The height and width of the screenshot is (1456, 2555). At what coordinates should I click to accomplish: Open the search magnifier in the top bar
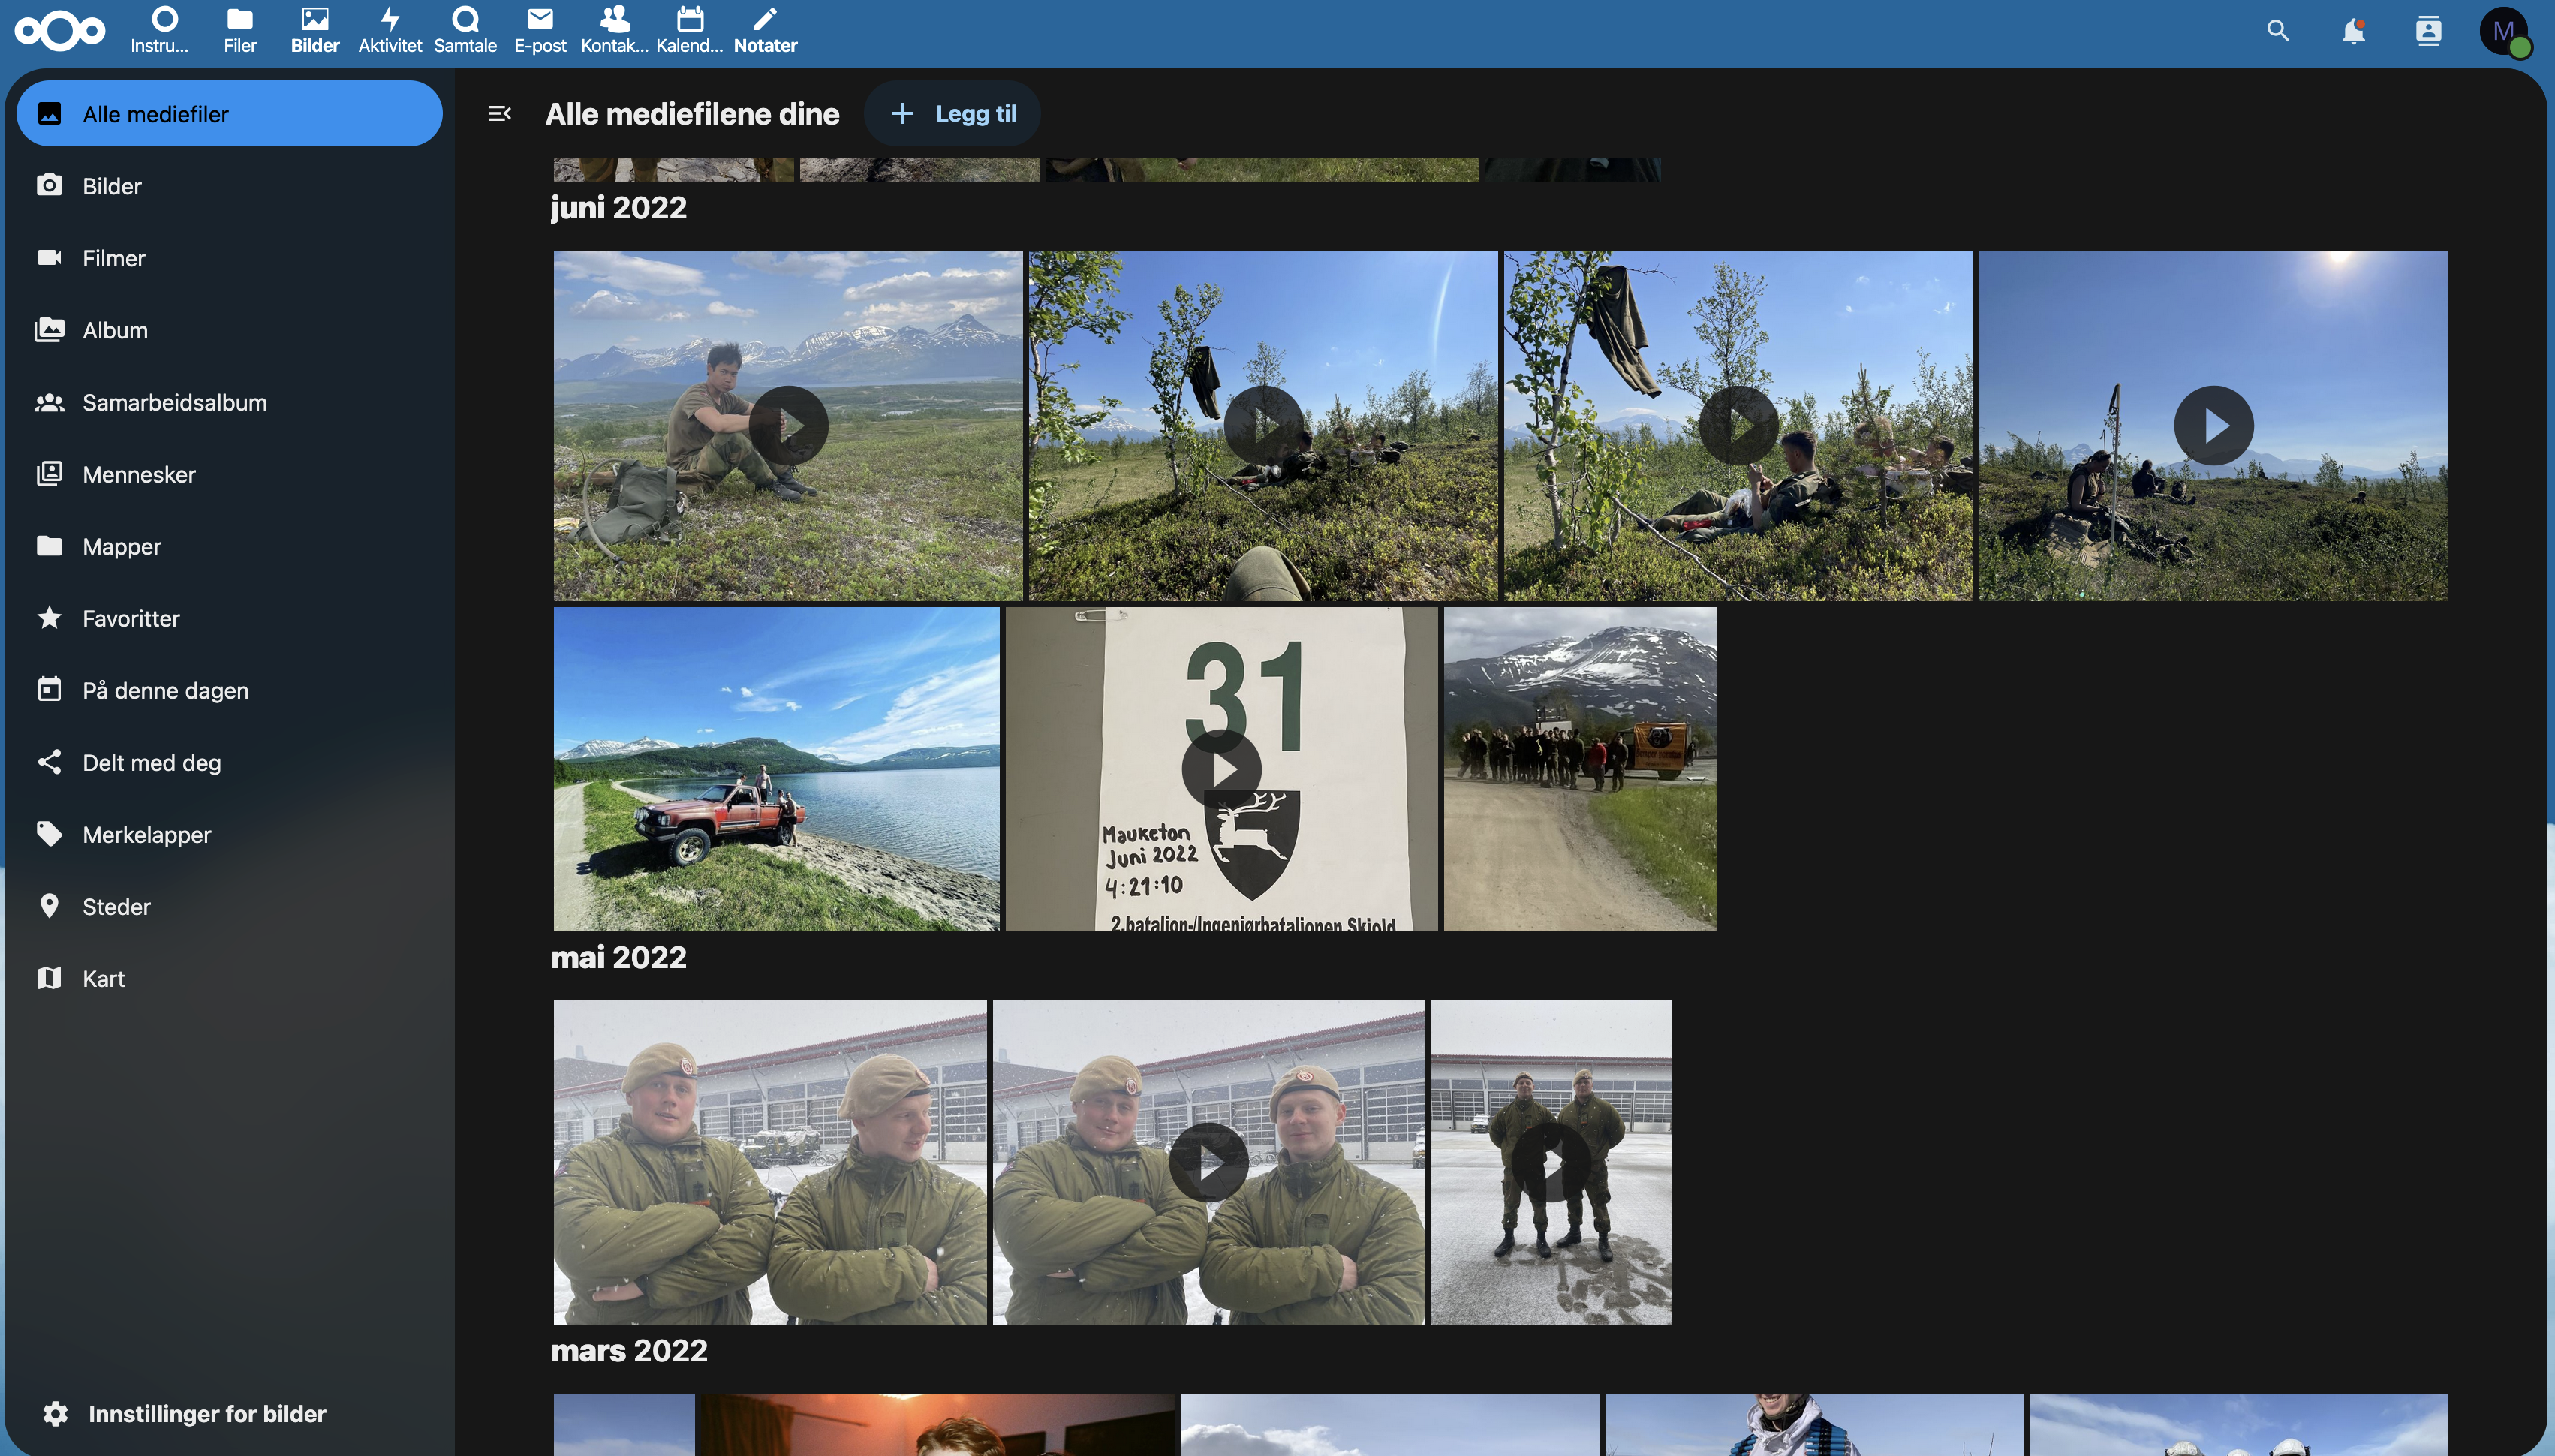[2278, 31]
